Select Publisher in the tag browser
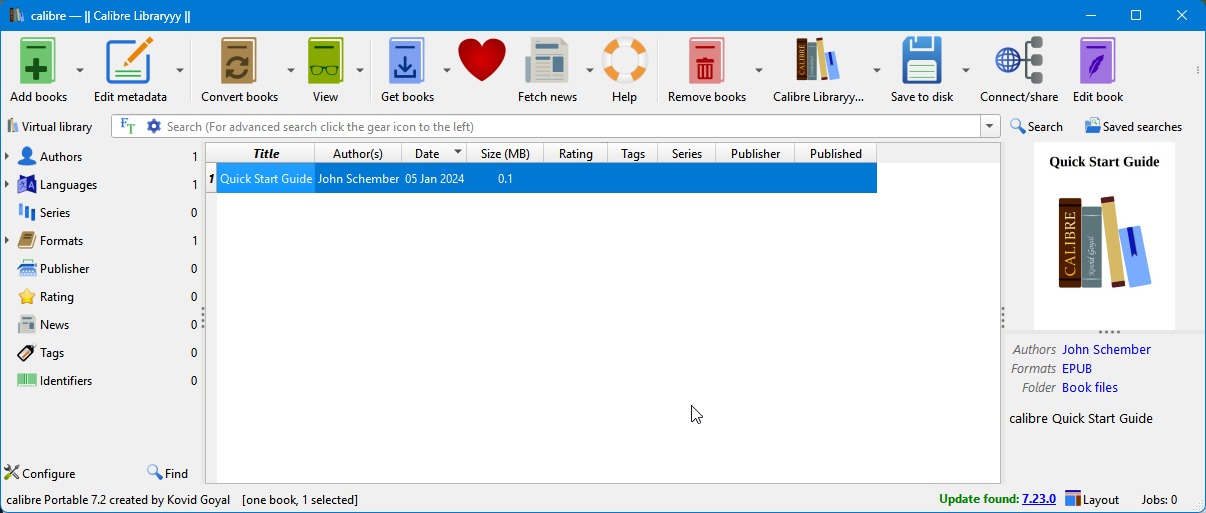This screenshot has width=1206, height=513. click(64, 269)
